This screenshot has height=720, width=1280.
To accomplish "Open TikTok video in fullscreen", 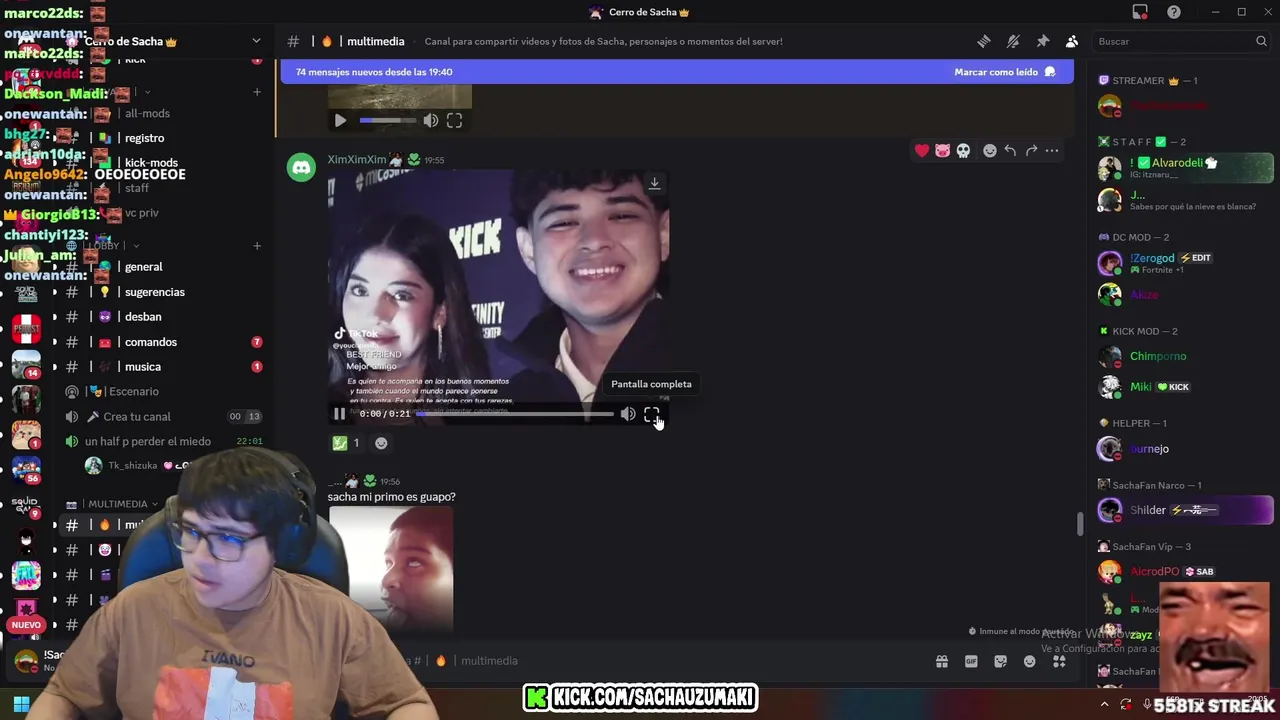I will 651,414.
